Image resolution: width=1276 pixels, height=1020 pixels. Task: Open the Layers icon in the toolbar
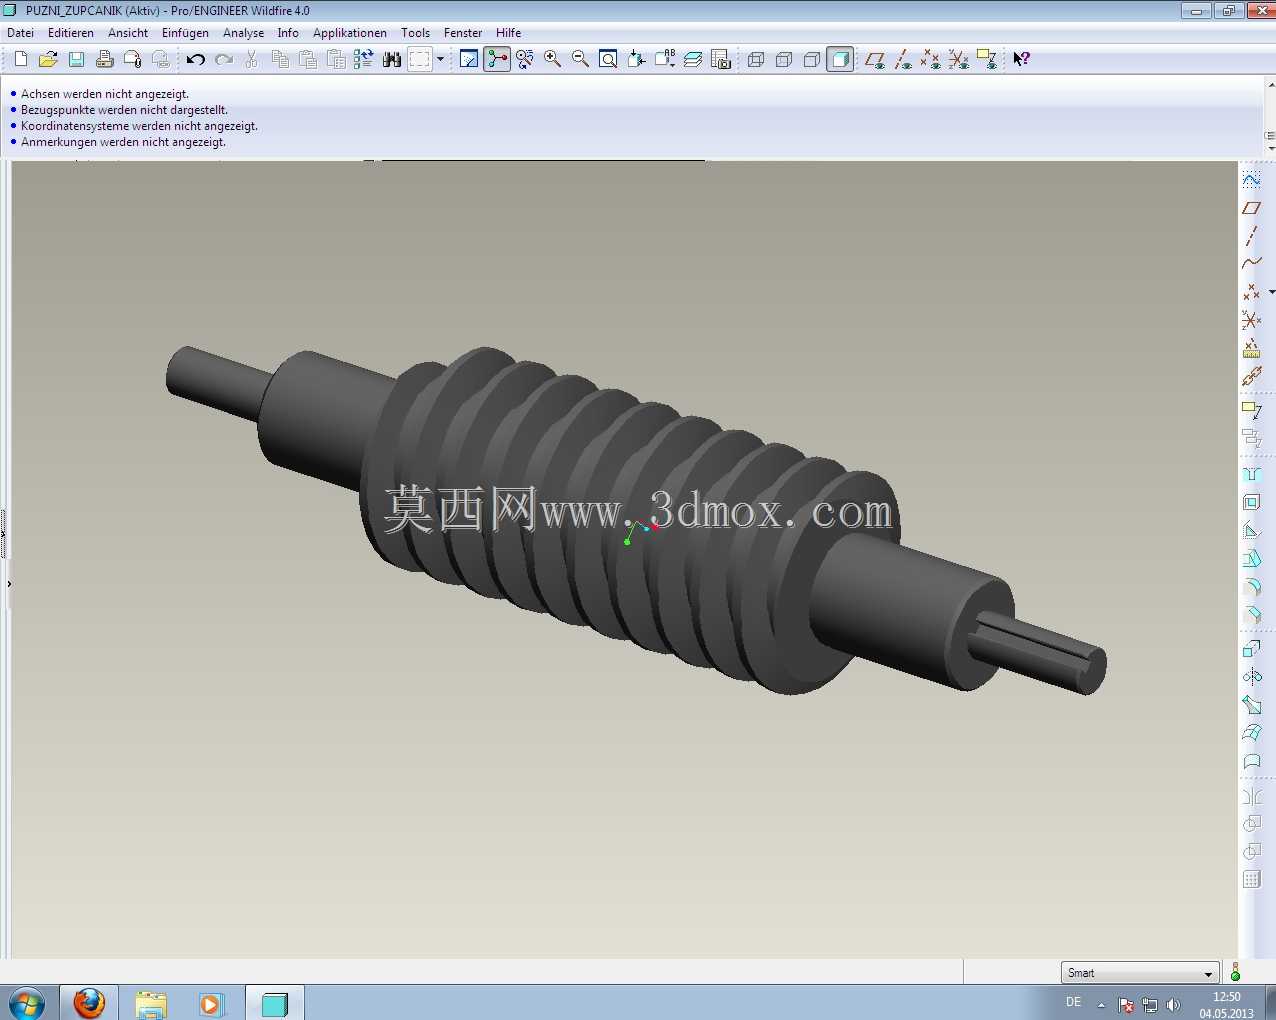point(692,59)
